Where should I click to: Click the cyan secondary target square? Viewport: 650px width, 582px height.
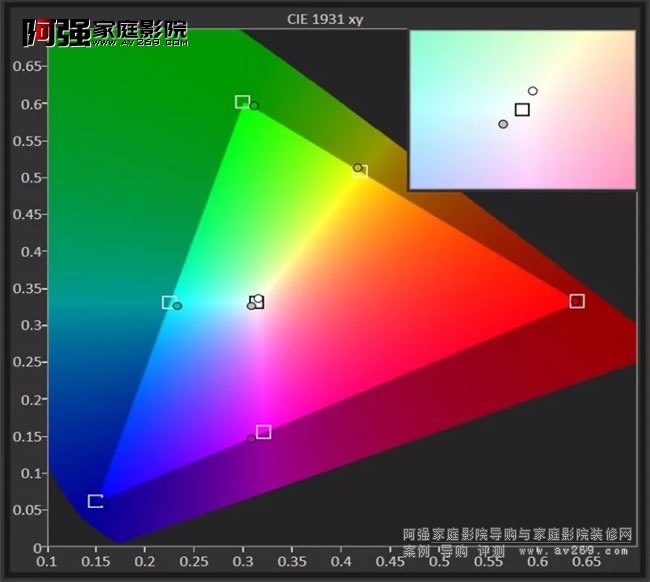click(169, 302)
